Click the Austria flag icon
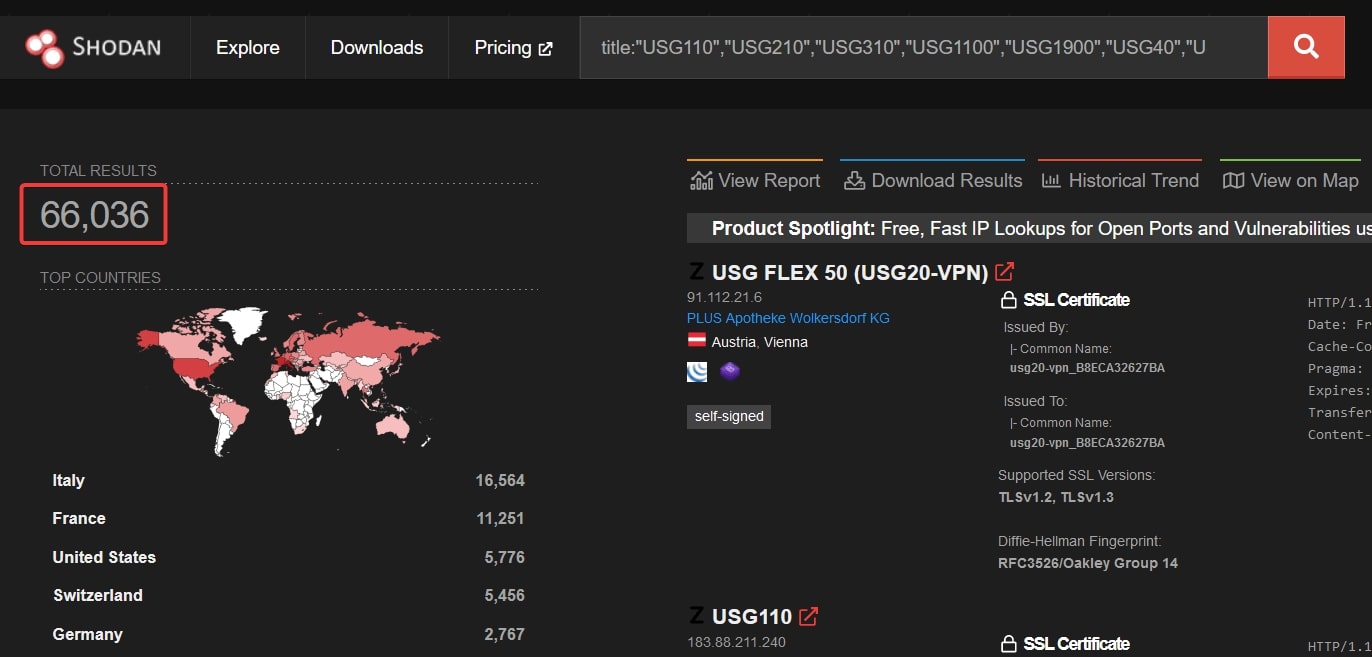The width and height of the screenshot is (1372, 657). coord(697,341)
